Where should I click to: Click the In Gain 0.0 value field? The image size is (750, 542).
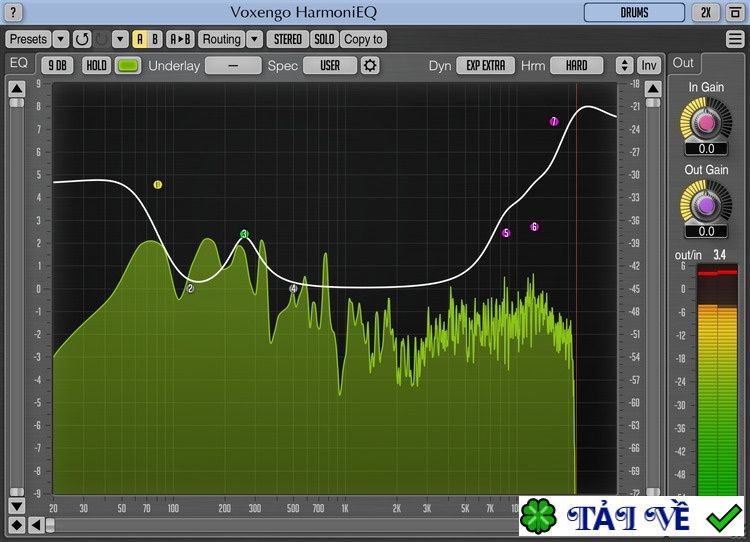706,149
